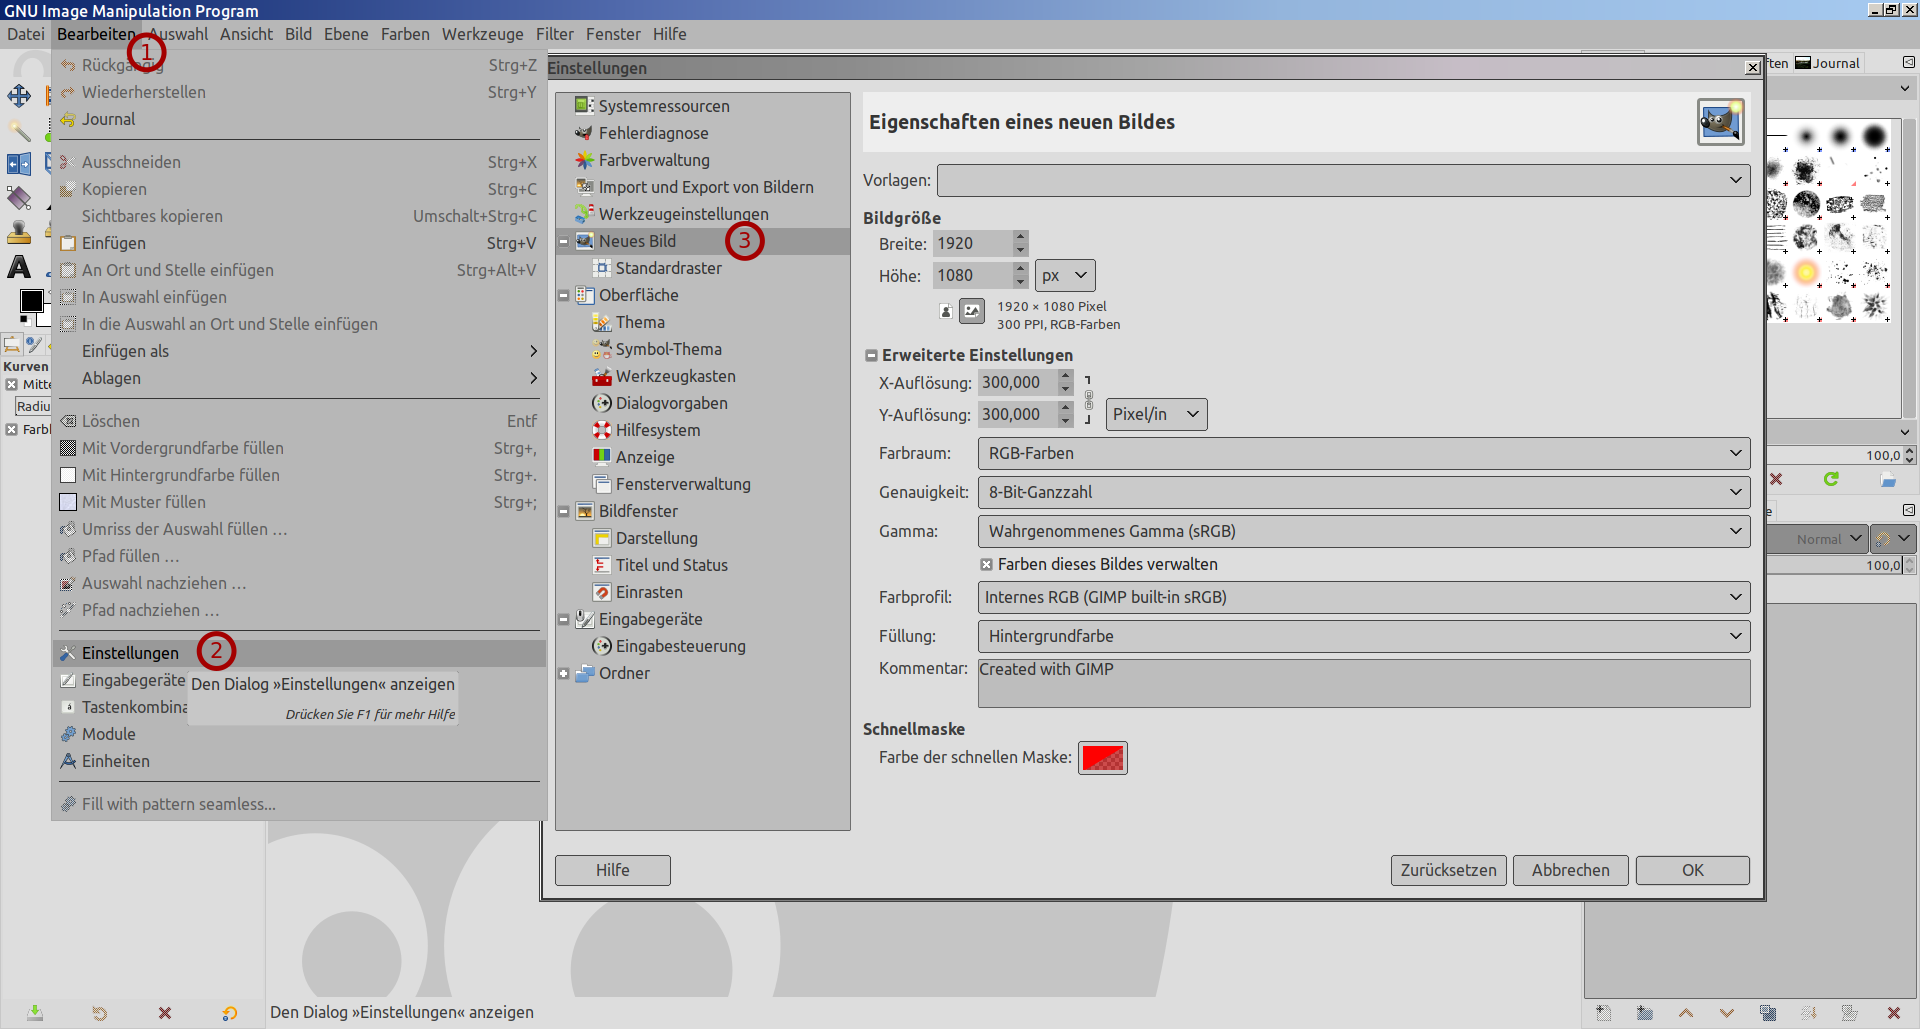
Task: Click the duplicate layer icon
Action: [1768, 1013]
